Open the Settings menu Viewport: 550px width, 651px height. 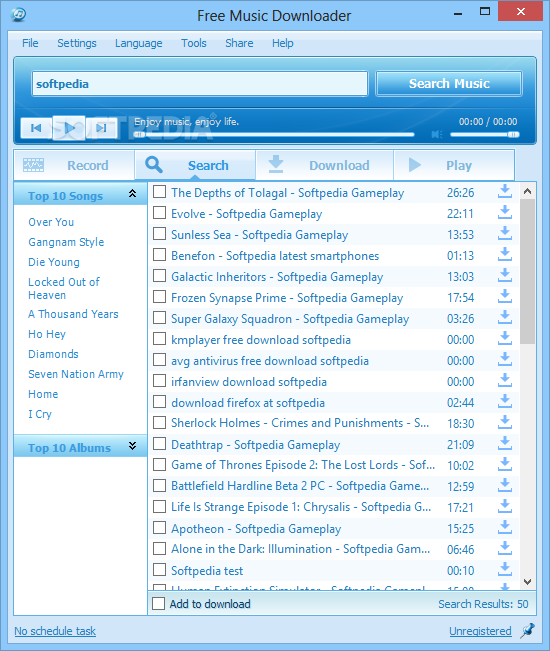(77, 43)
